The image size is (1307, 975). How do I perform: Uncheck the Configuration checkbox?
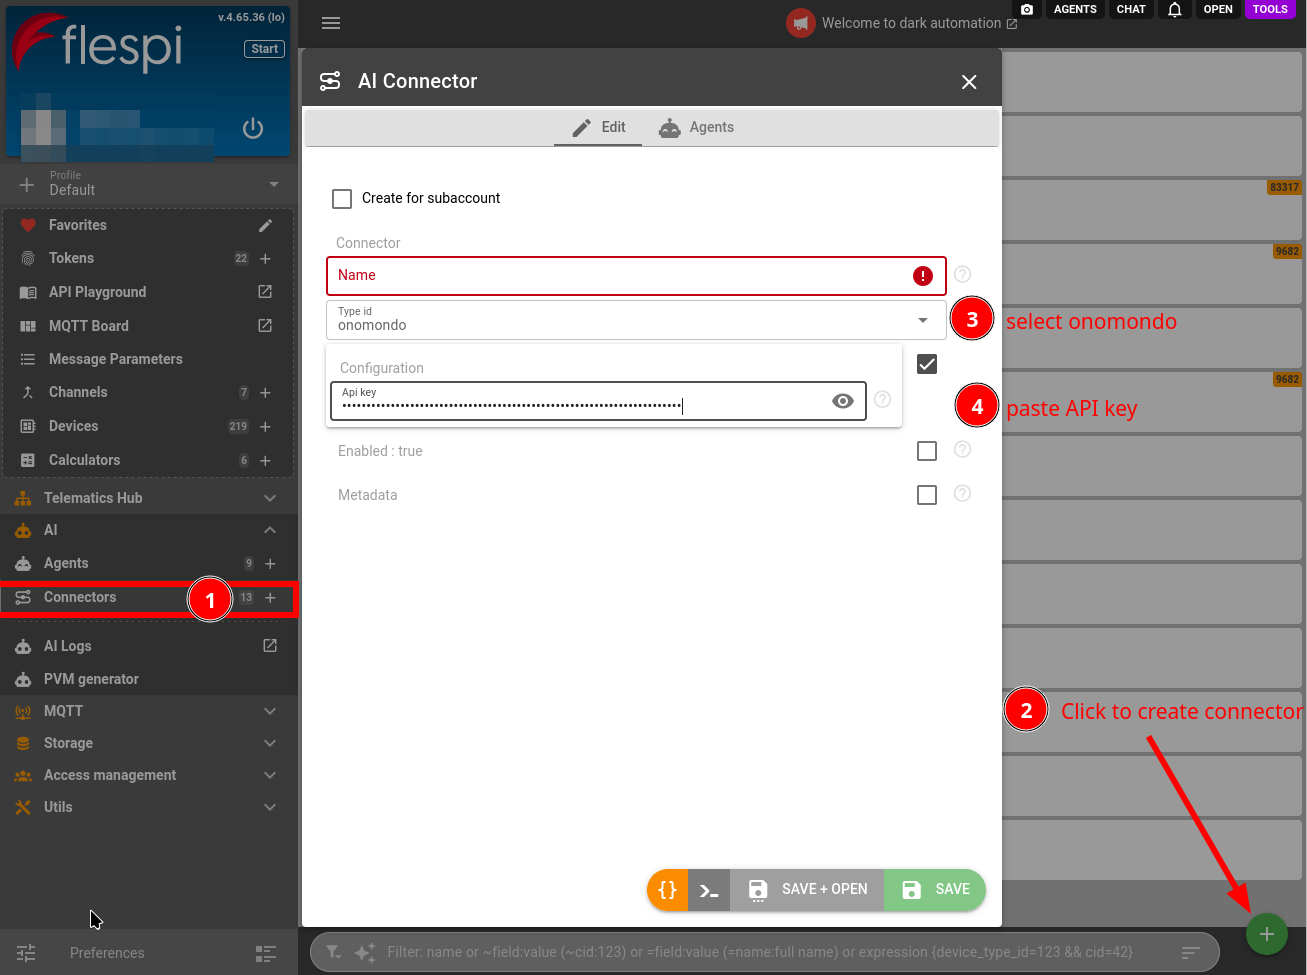coord(927,364)
